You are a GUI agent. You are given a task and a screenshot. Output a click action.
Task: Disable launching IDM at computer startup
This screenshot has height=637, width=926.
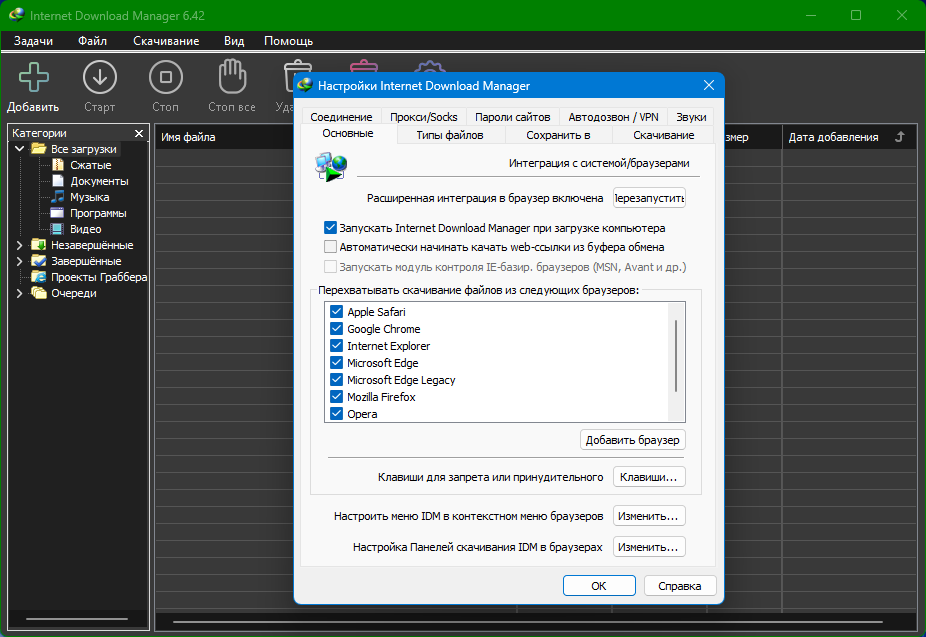coord(331,228)
